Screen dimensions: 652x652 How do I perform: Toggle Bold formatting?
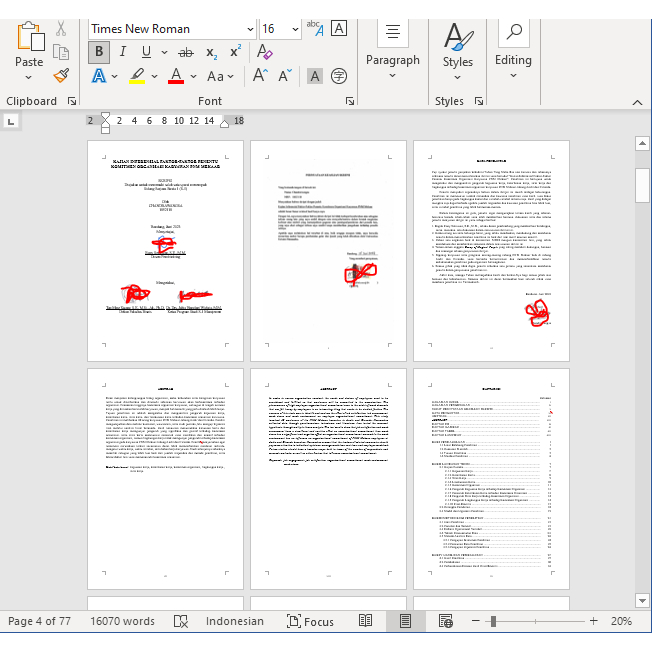click(x=99, y=52)
